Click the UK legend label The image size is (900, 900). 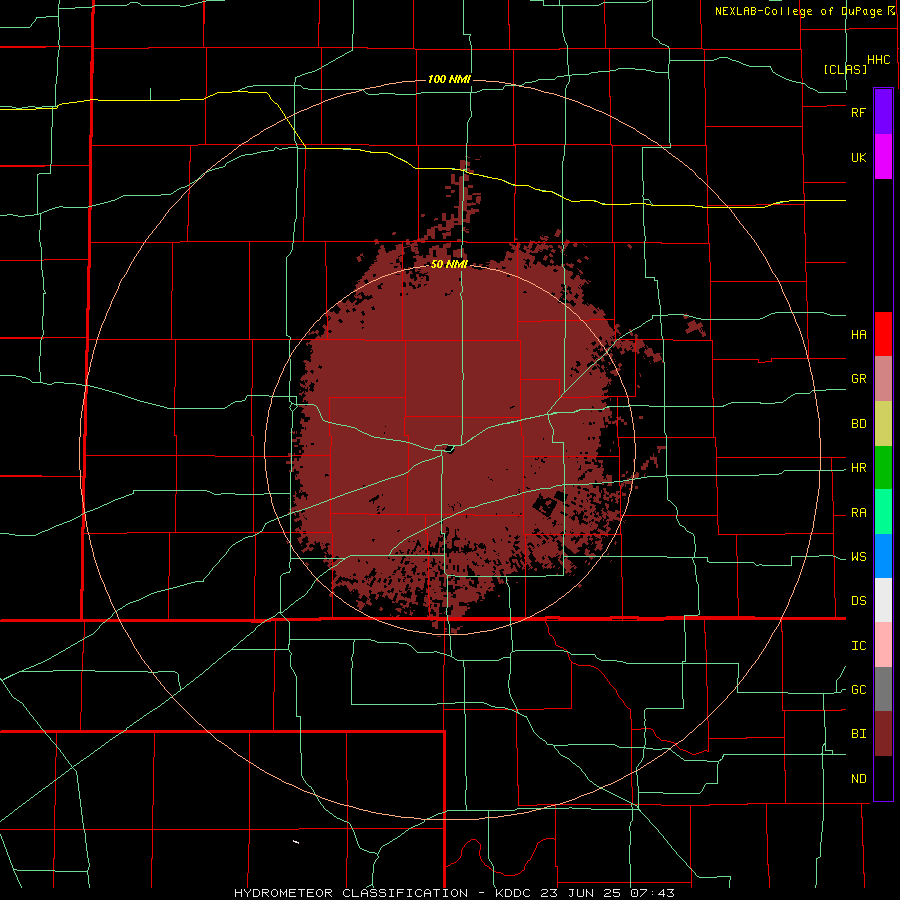(859, 157)
